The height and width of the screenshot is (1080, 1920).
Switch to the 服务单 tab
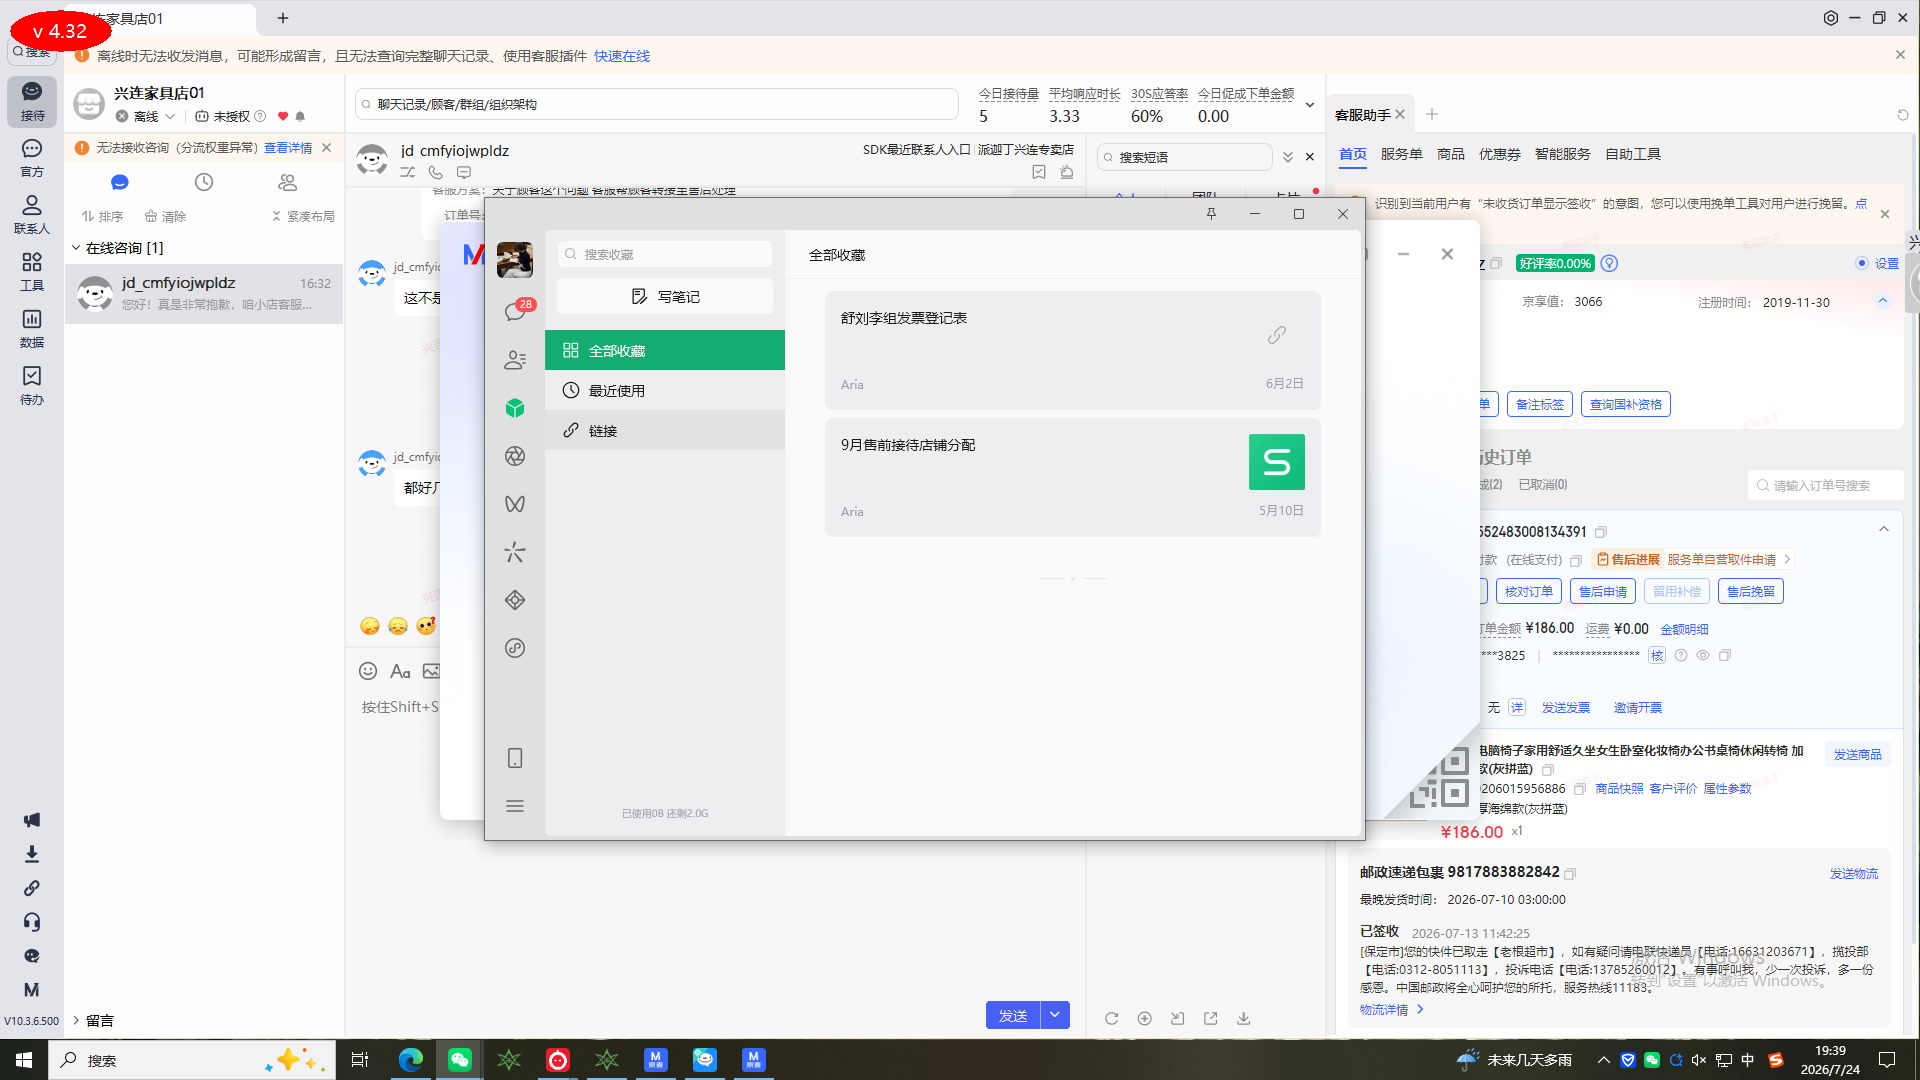pyautogui.click(x=1401, y=154)
